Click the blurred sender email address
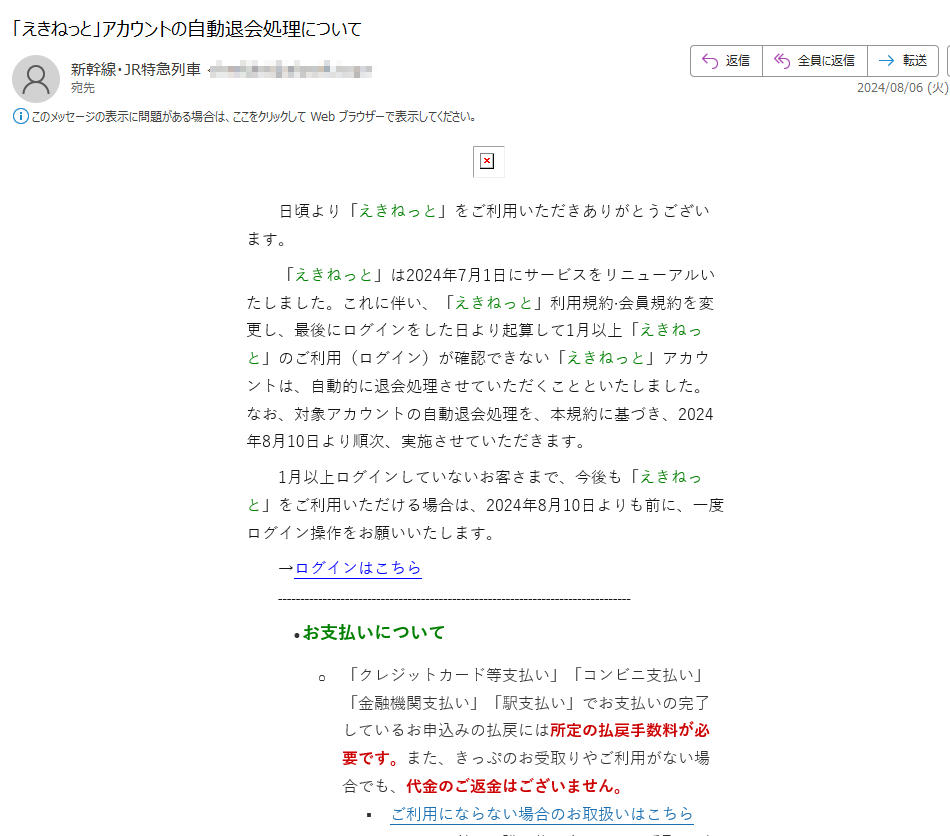This screenshot has width=950, height=836. point(290,70)
